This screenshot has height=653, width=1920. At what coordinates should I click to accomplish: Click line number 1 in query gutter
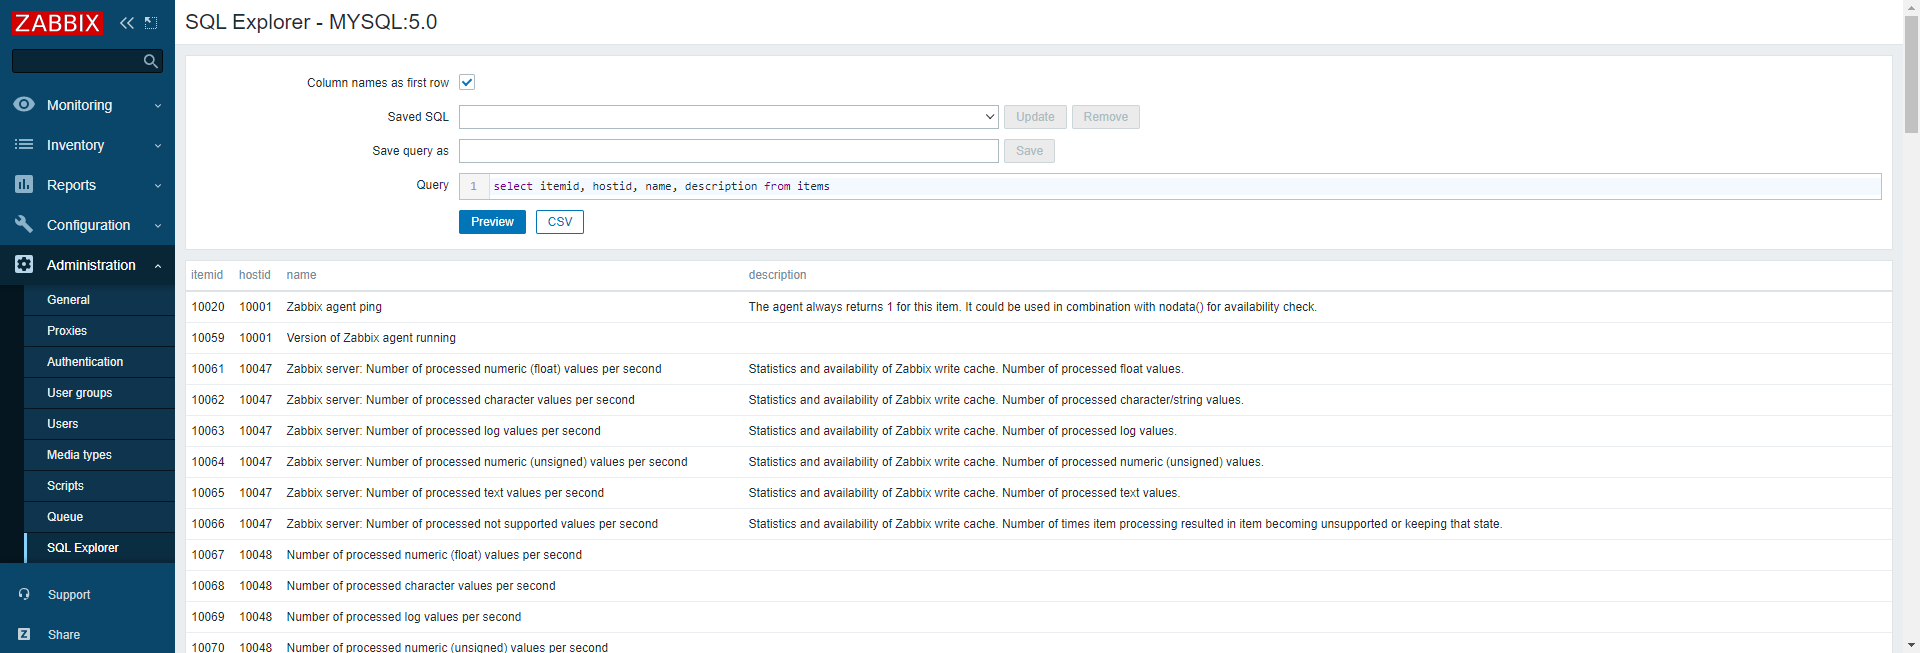tap(474, 186)
